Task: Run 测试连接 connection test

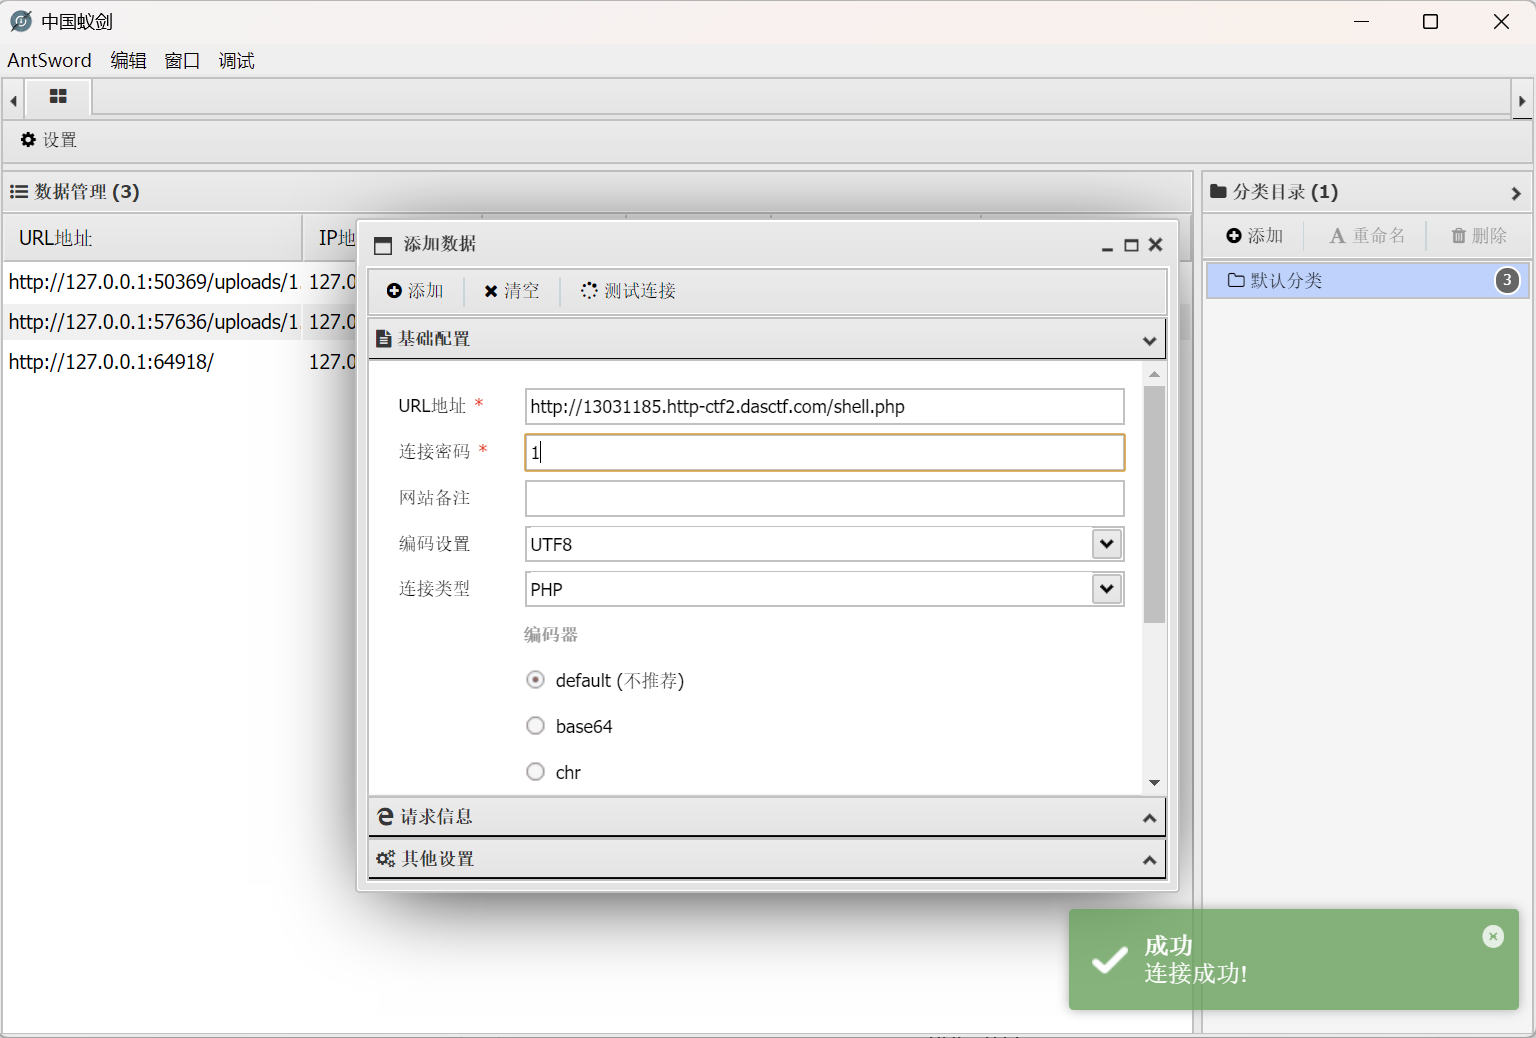Action: 628,291
